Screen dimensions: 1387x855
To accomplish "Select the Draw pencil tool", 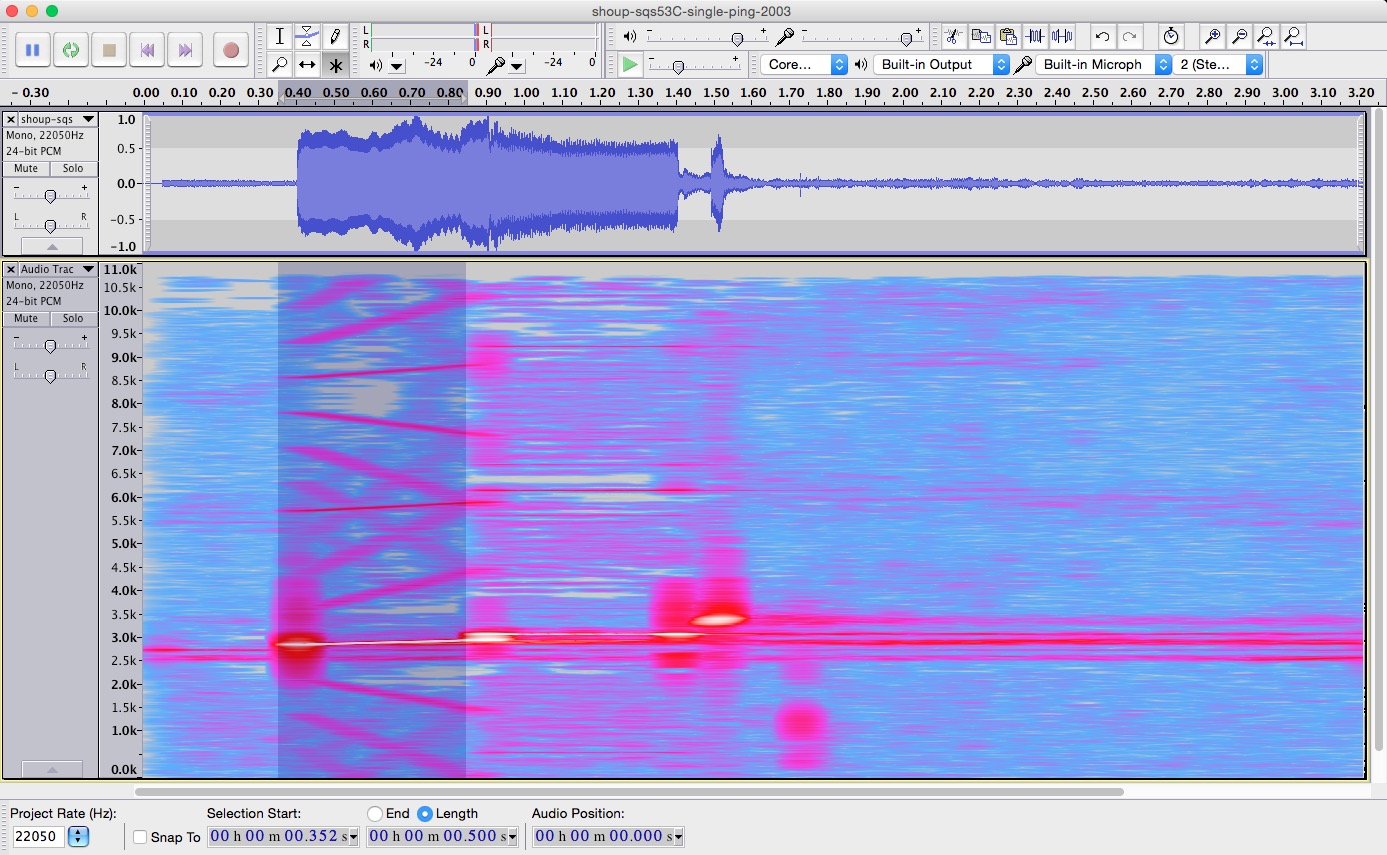I will (x=335, y=37).
